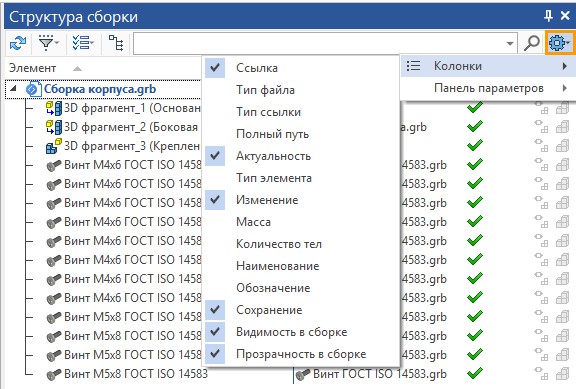Select 3D фрагмент_2 (Боковая) tree item
Viewport: 576px width, 389px height.
(x=131, y=127)
